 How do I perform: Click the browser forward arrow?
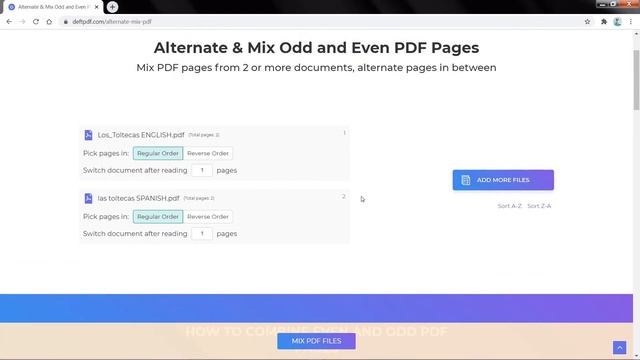point(22,22)
